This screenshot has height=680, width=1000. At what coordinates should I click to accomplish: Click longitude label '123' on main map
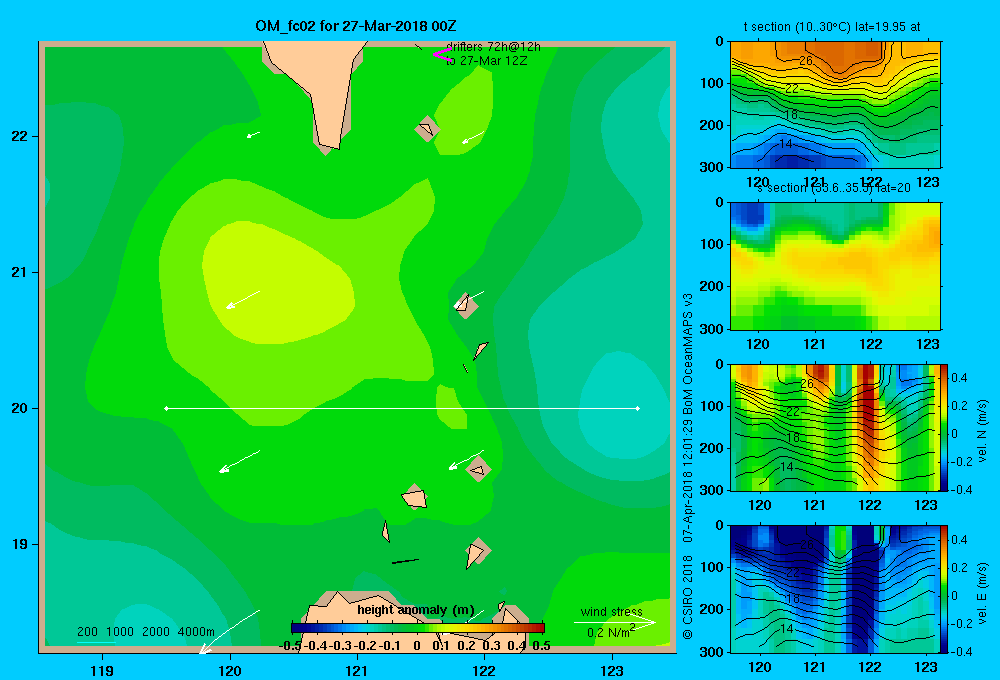coord(612,671)
